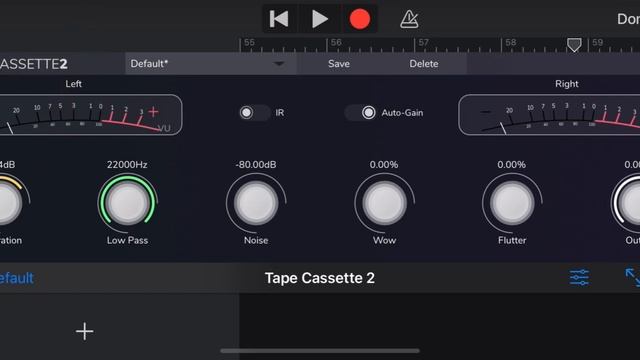Click the playhead marker on the ruler
The height and width of the screenshot is (360, 640).
click(x=574, y=45)
